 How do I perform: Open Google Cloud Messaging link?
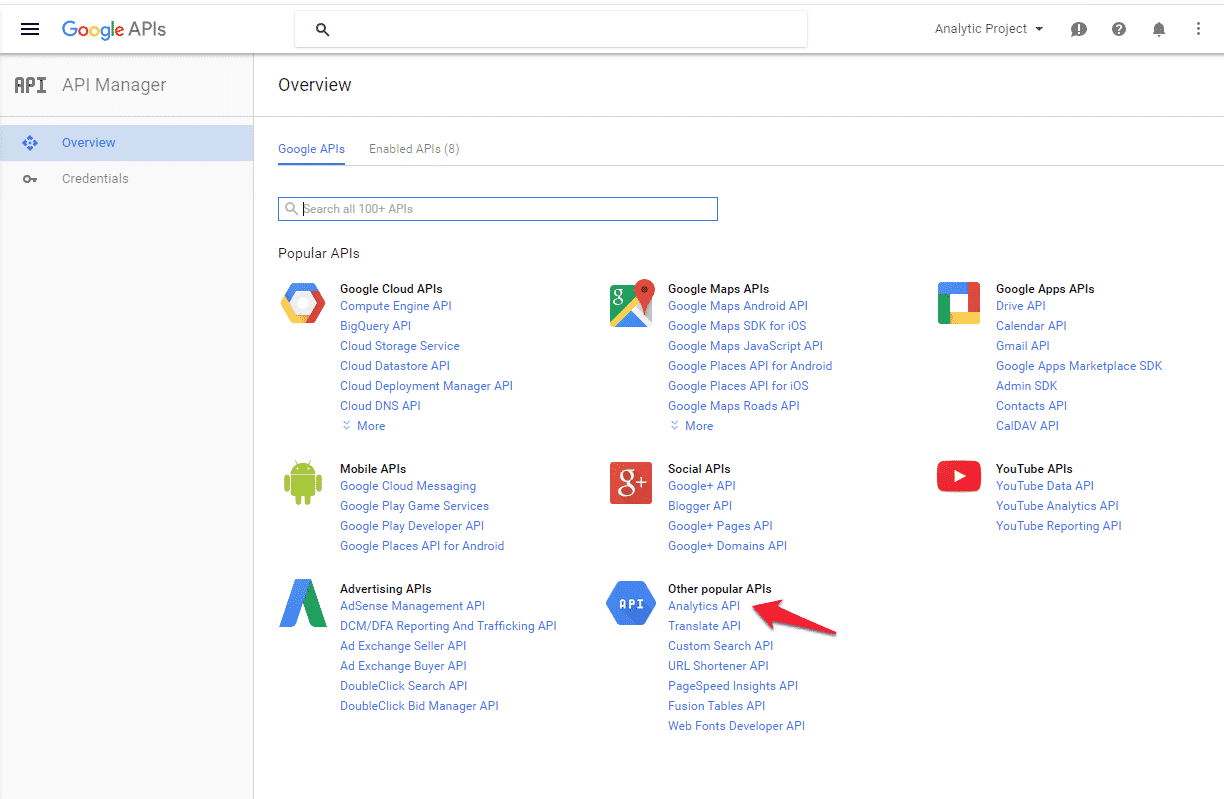(408, 486)
